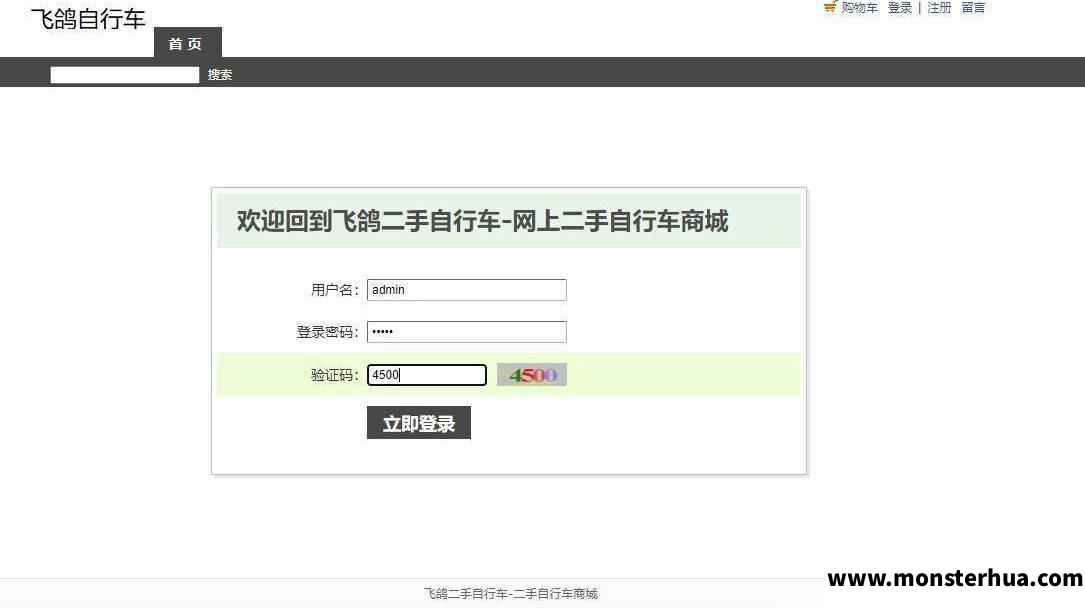Refresh the 4500 captcha image
This screenshot has height=608, width=1085.
(x=531, y=375)
